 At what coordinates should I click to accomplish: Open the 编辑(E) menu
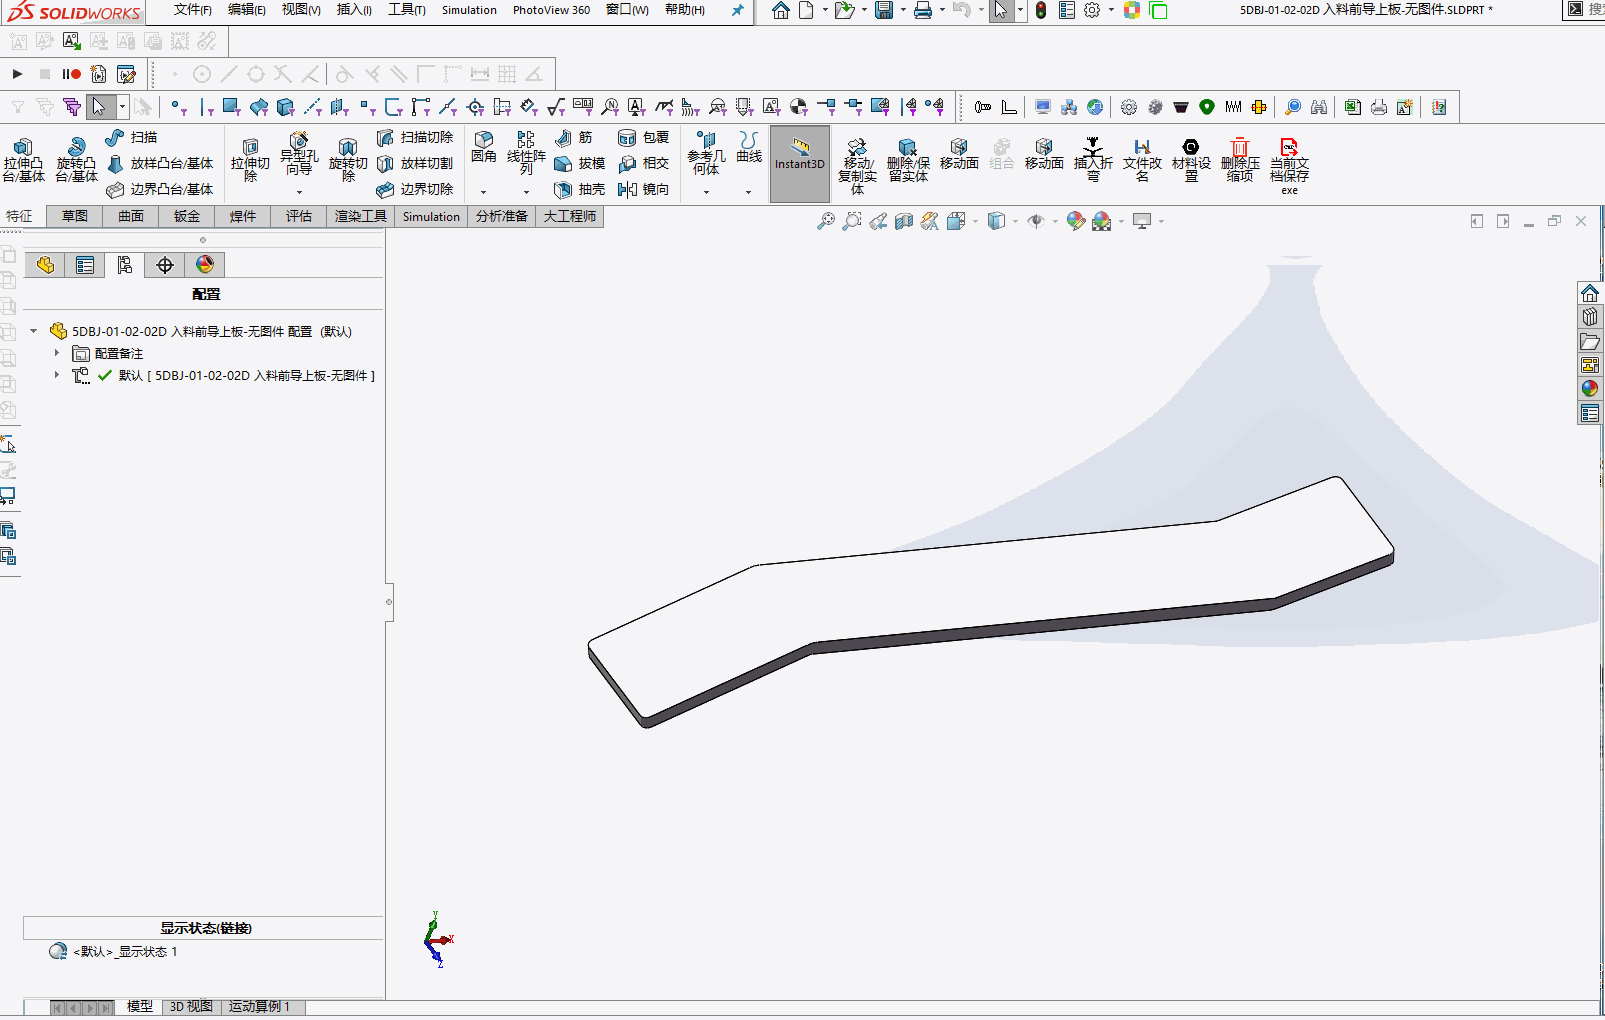click(x=247, y=10)
